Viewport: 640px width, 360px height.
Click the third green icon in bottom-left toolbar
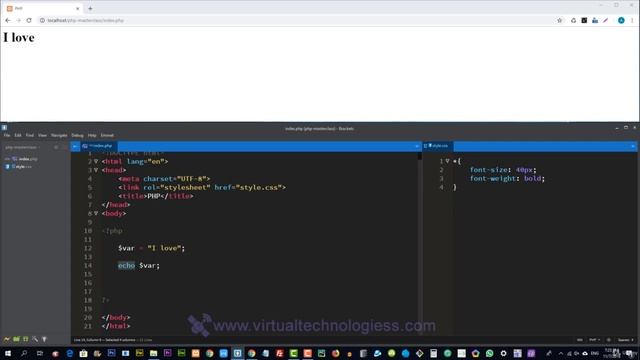(x=26, y=340)
